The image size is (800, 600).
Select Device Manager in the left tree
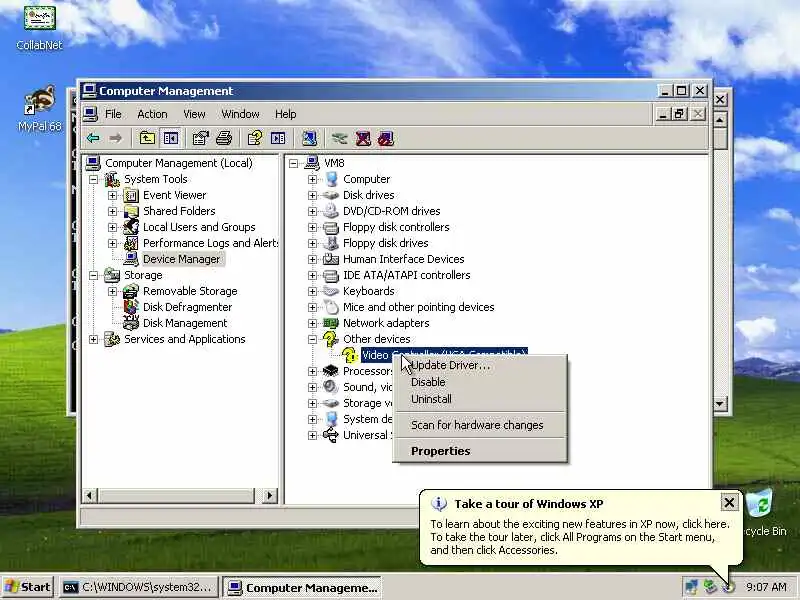(181, 259)
